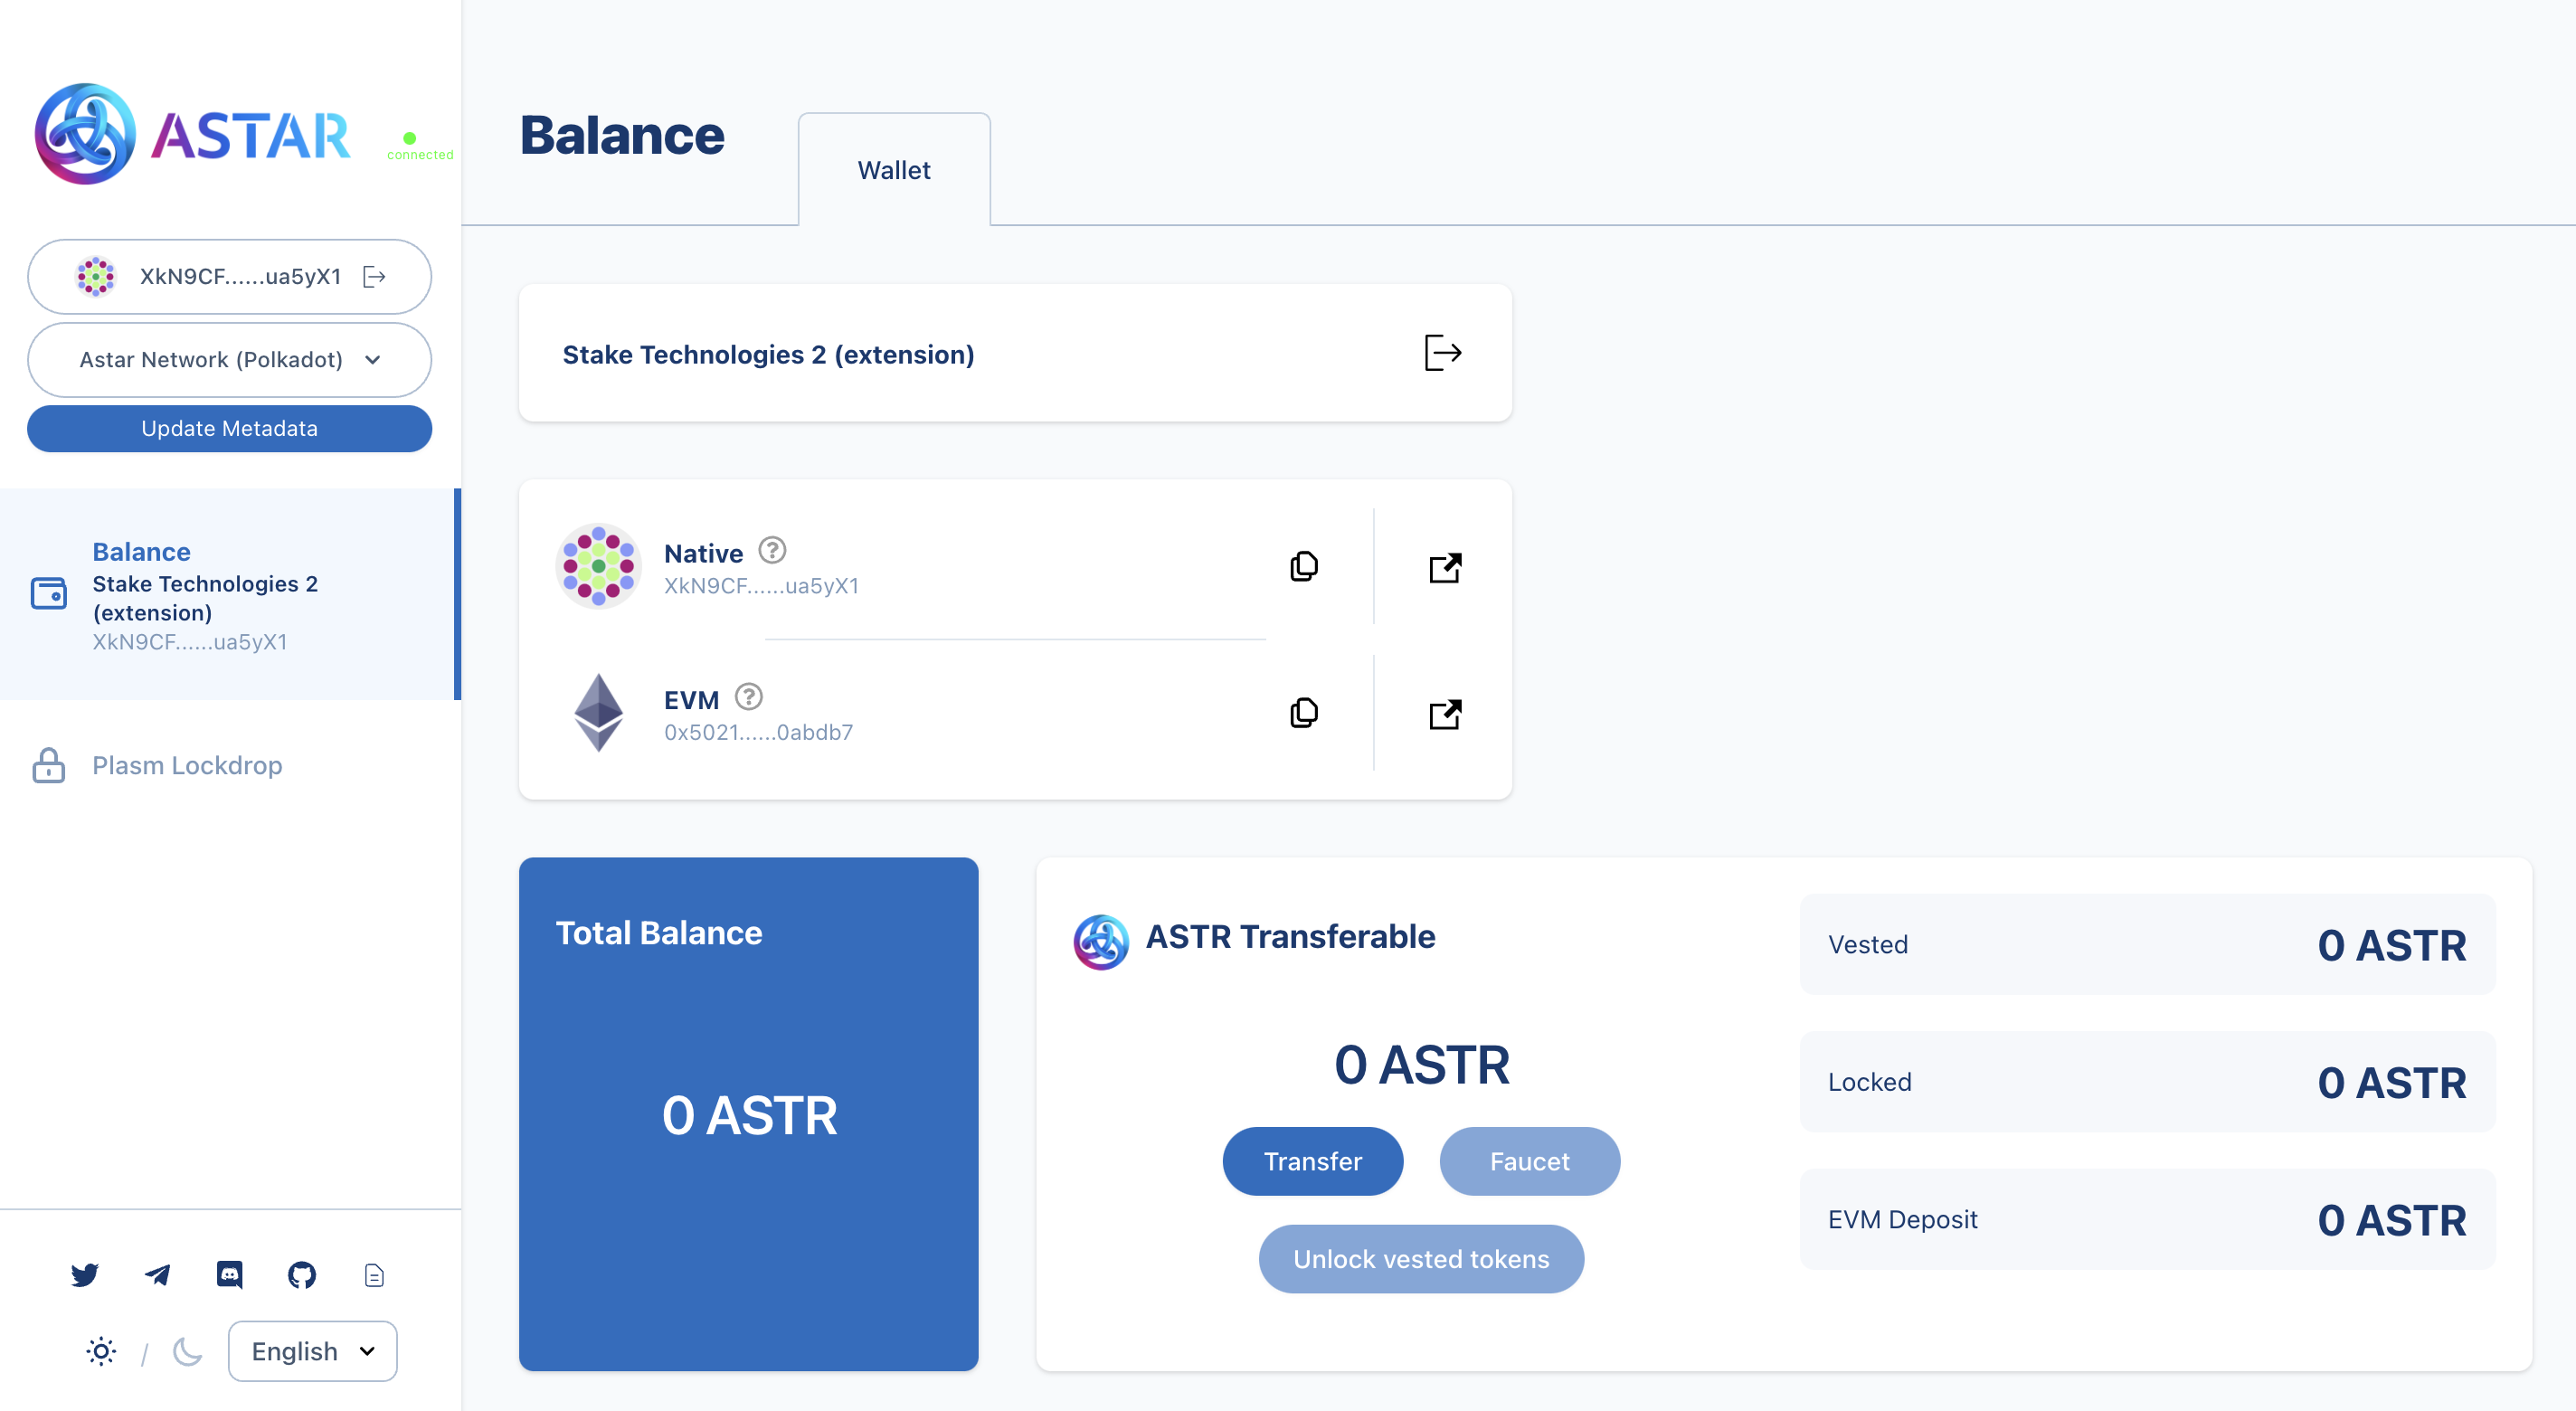Switch to light mode sun icon
The height and width of the screenshot is (1411, 2576).
pyautogui.click(x=101, y=1351)
